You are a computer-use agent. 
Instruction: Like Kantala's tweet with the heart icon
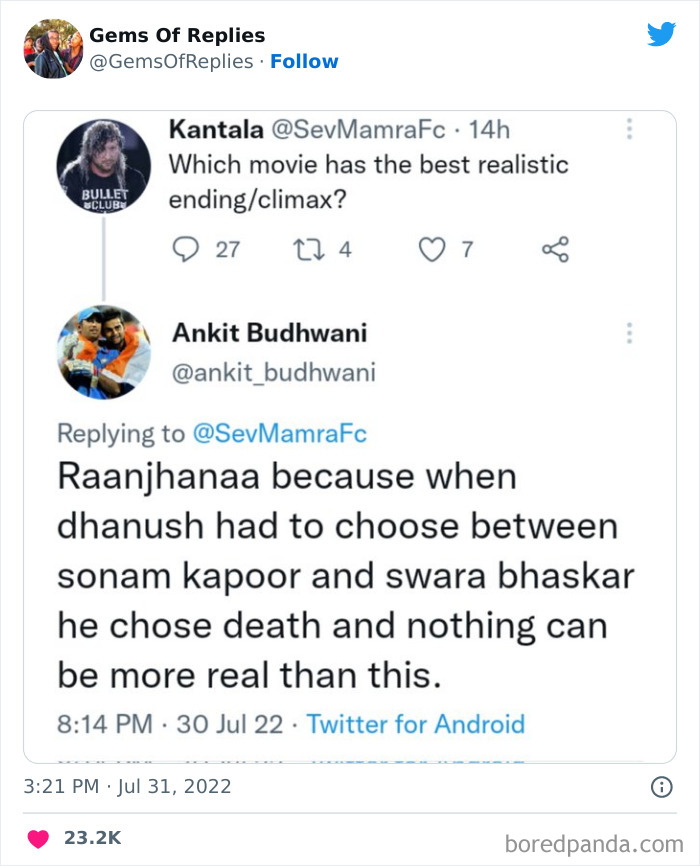tap(431, 248)
